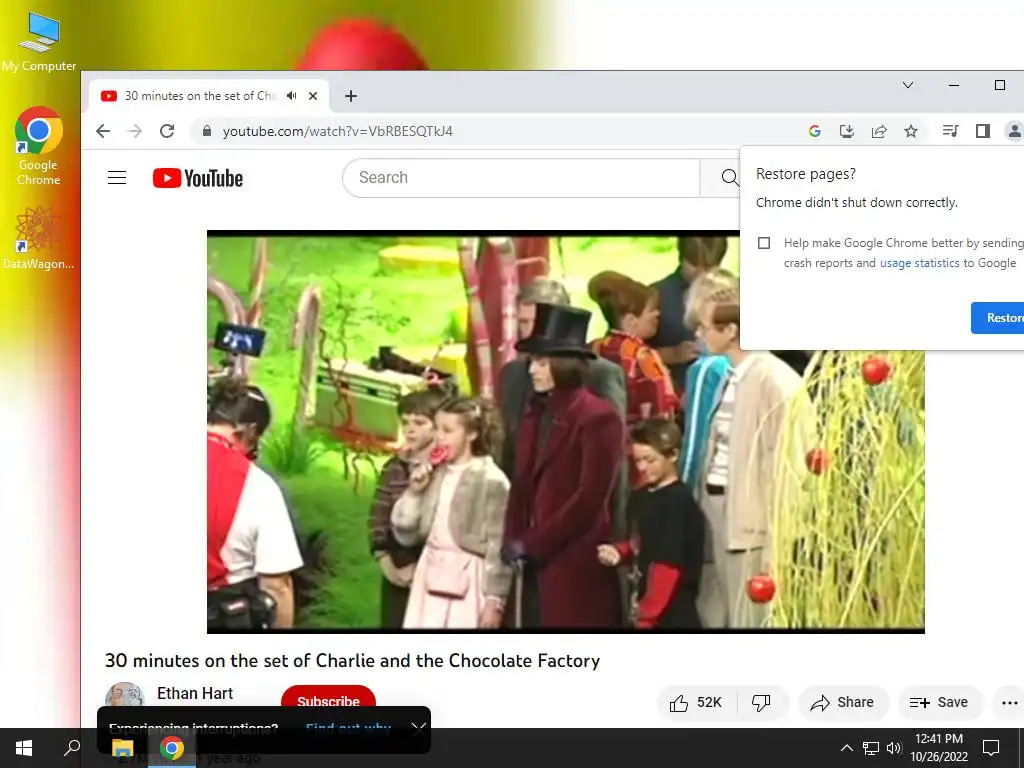This screenshot has height=768, width=1024.
Task: Click the browser forward arrow
Action: pyautogui.click(x=135, y=131)
